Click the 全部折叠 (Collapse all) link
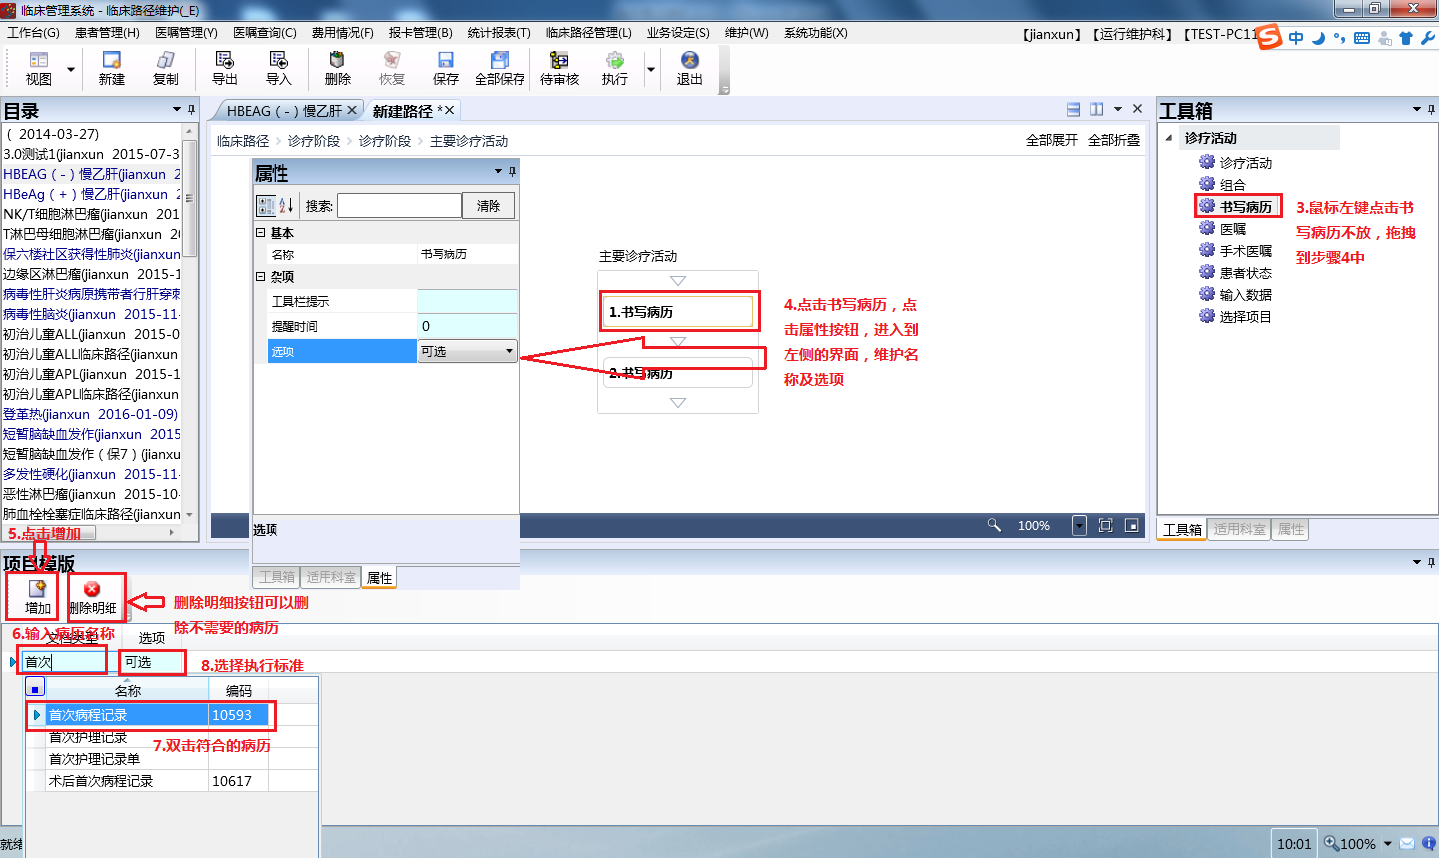 pos(1114,140)
